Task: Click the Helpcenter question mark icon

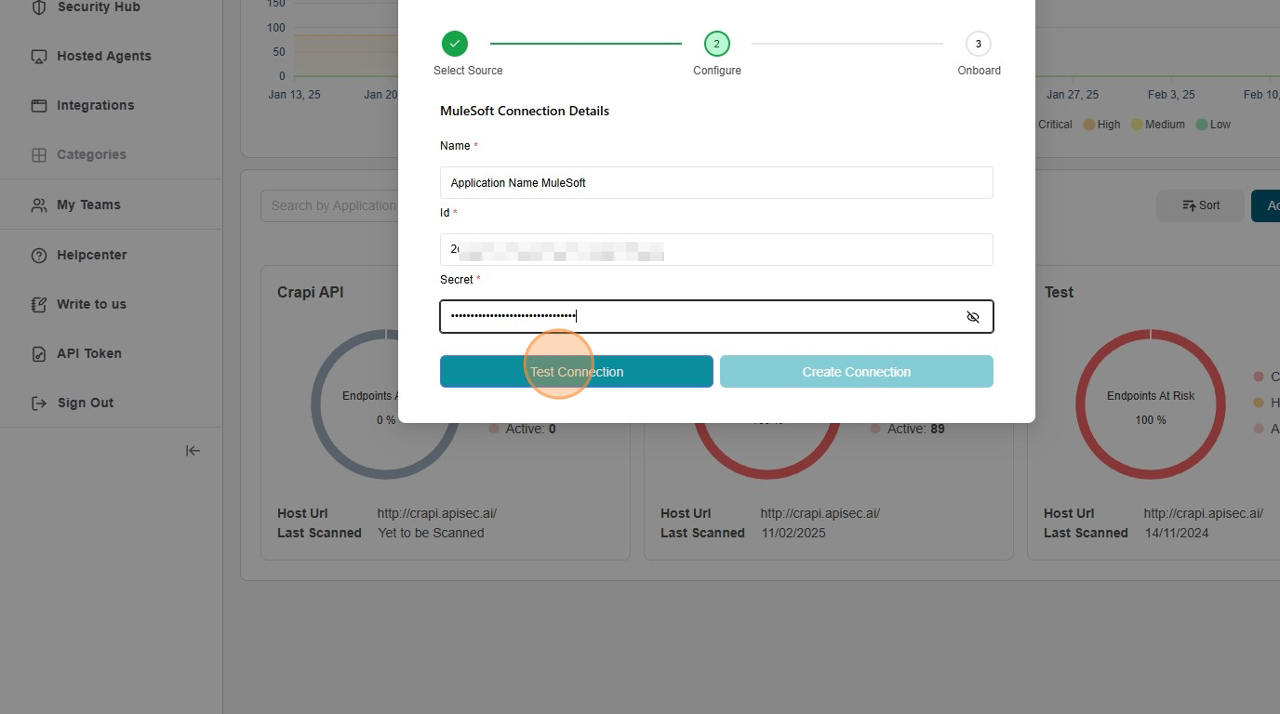Action: pyautogui.click(x=39, y=255)
